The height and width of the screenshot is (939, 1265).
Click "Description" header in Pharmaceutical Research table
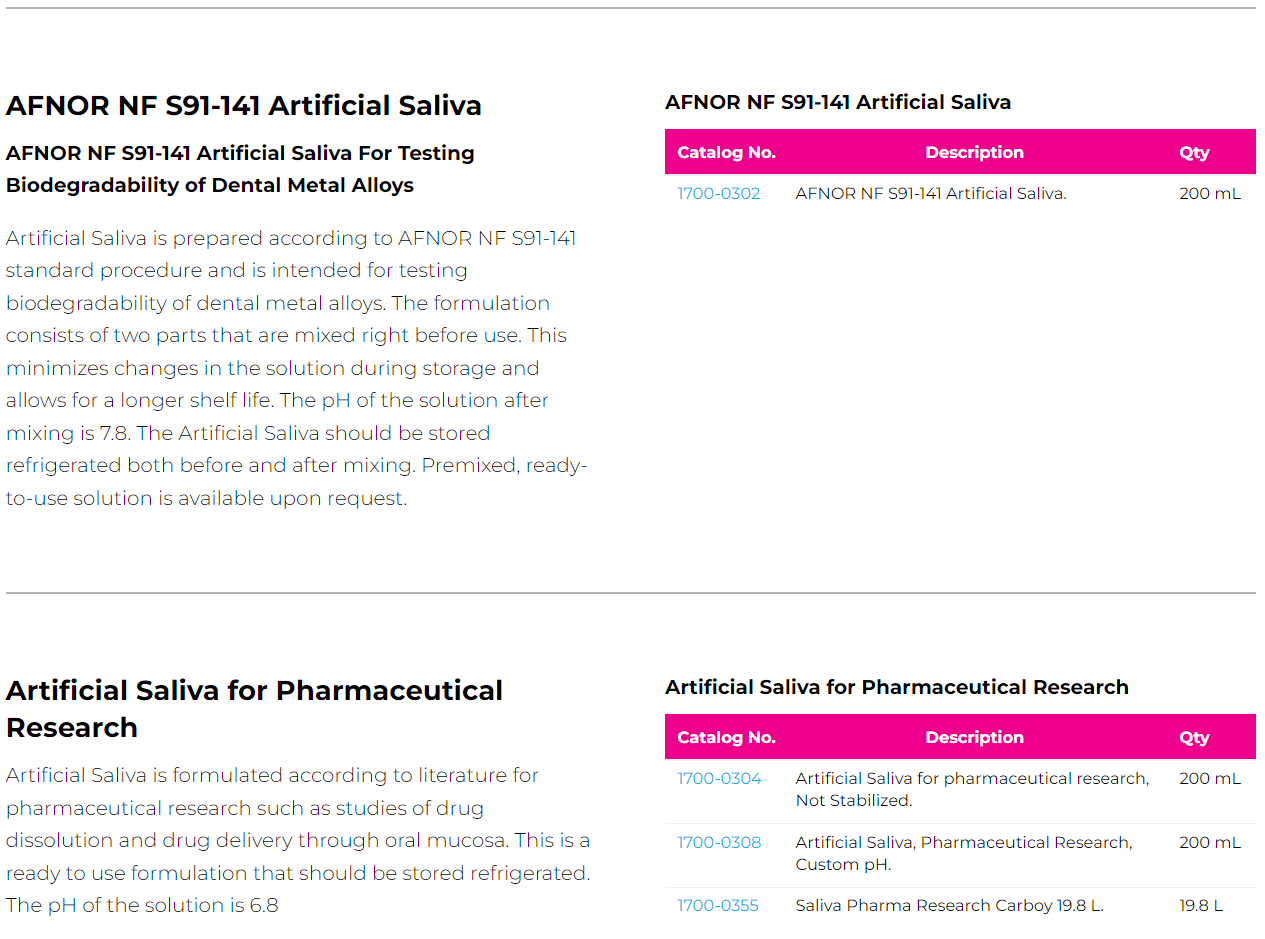[x=974, y=738]
